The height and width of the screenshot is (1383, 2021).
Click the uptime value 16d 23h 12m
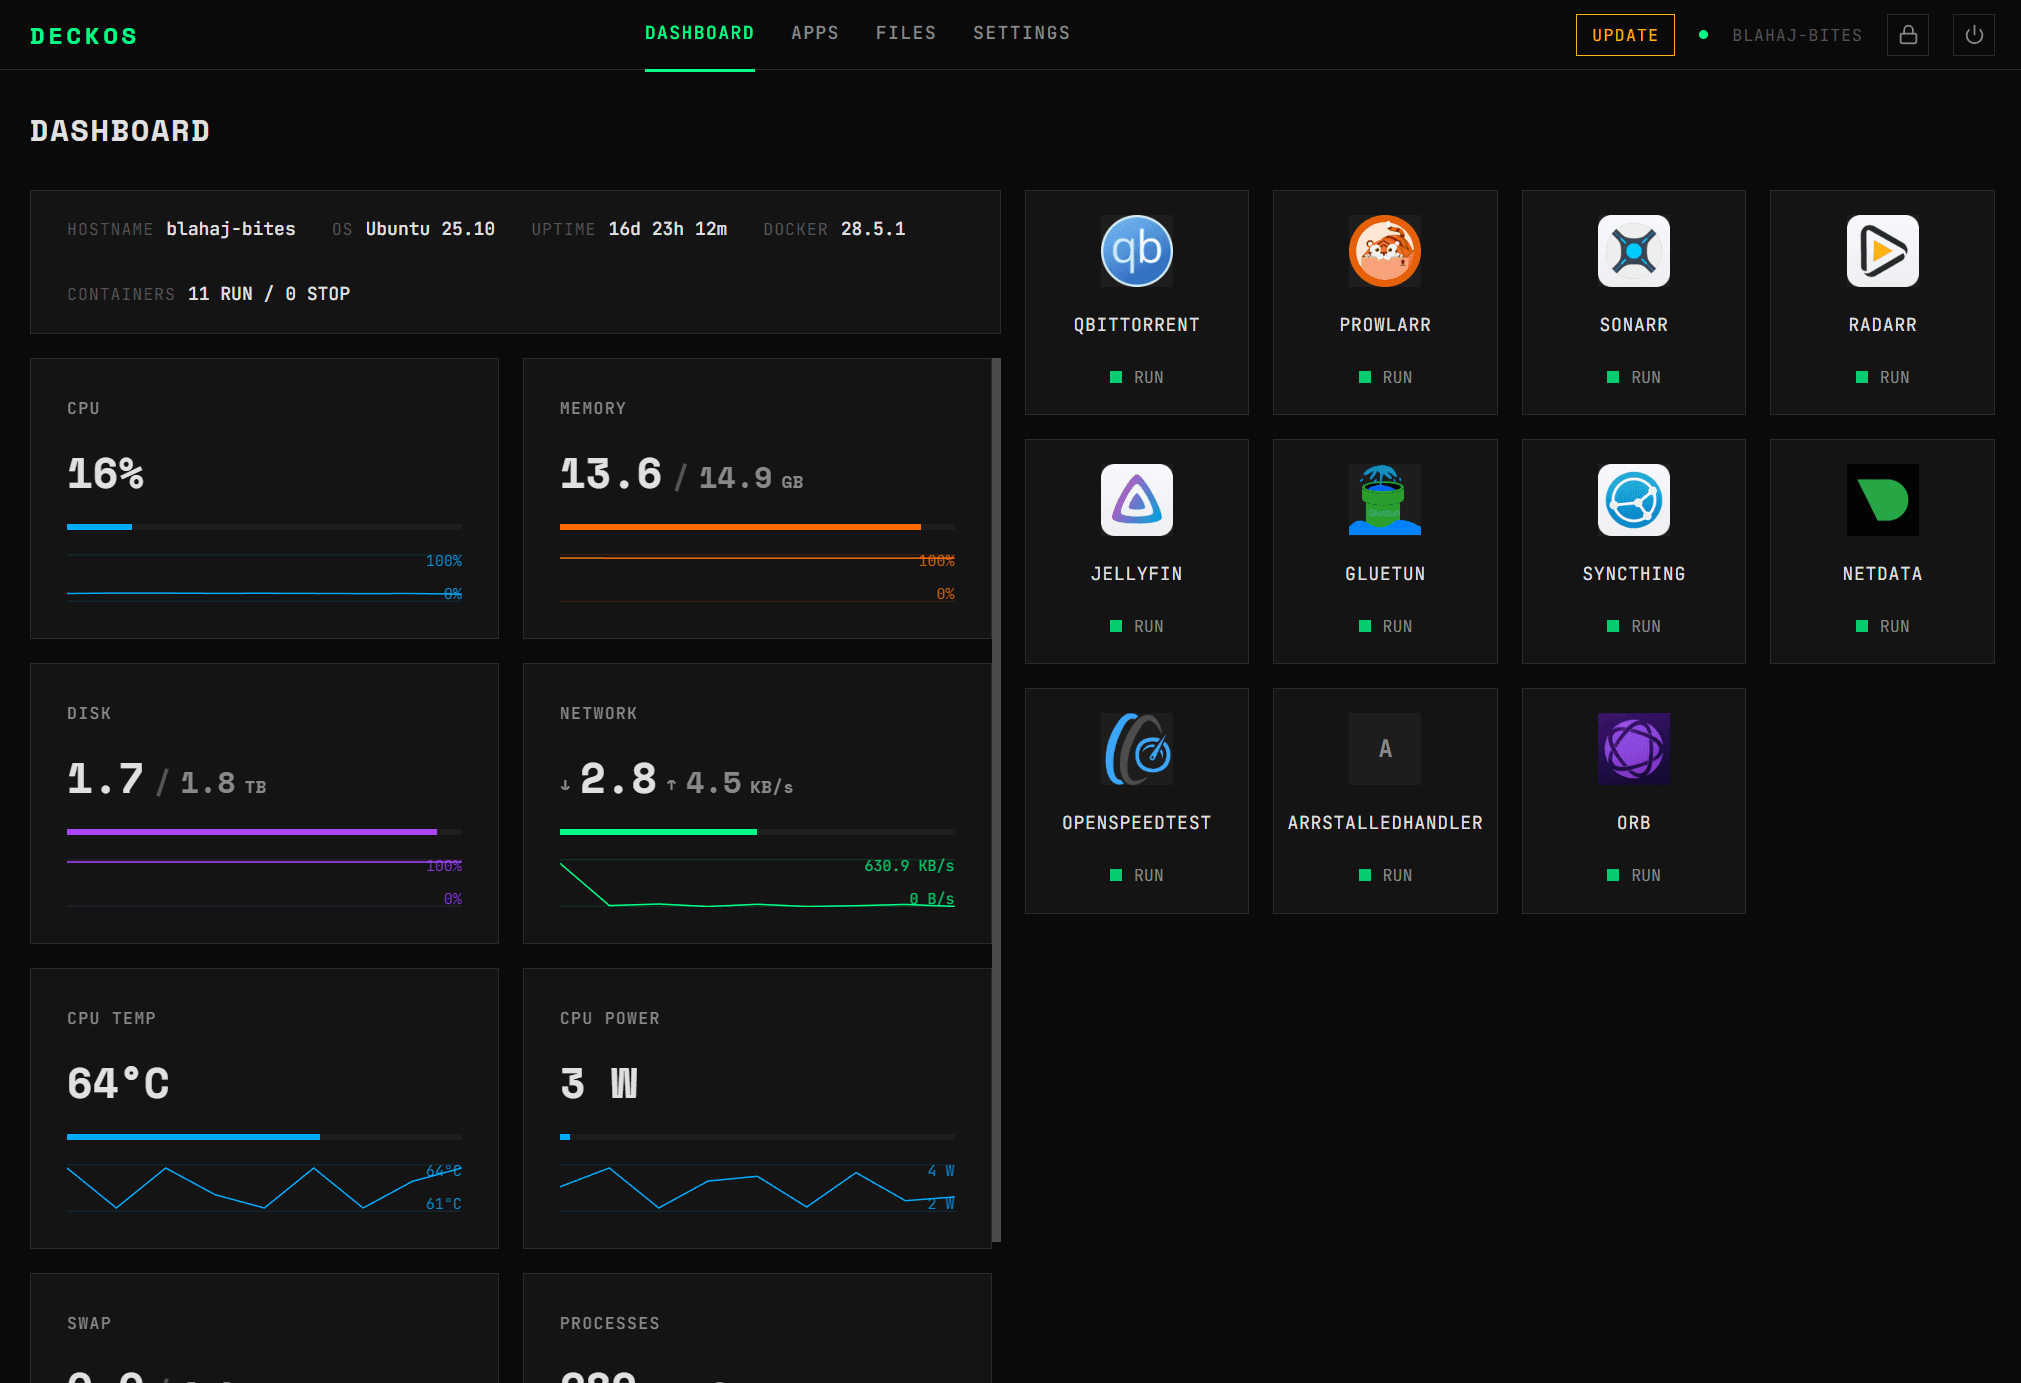[668, 229]
